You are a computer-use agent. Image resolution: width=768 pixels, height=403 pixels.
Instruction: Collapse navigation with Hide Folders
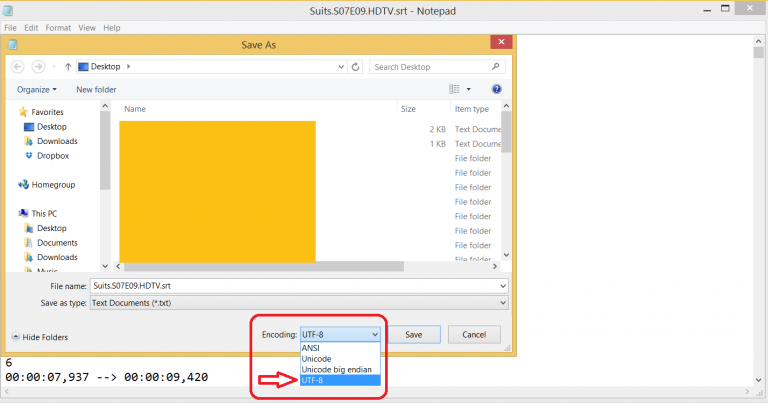tap(40, 336)
